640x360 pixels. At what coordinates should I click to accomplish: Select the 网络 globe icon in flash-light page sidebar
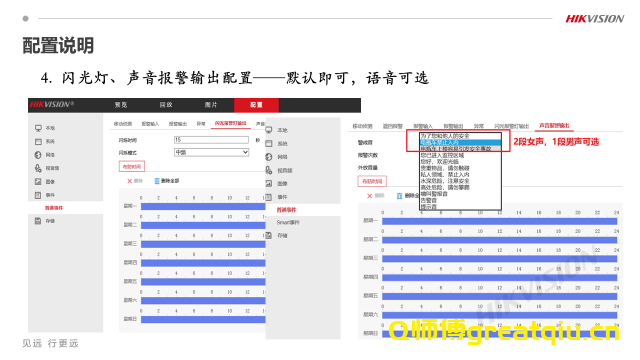coord(38,155)
